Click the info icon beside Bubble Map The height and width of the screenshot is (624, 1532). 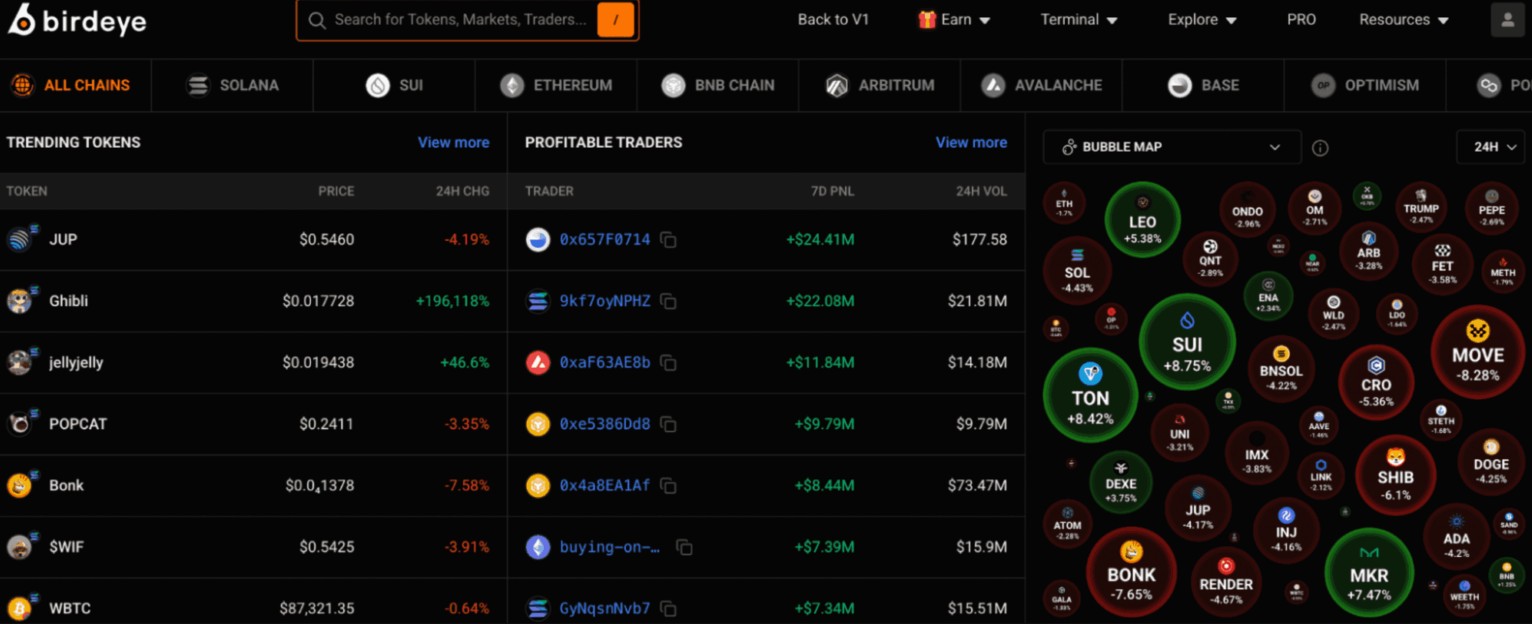(x=1320, y=147)
